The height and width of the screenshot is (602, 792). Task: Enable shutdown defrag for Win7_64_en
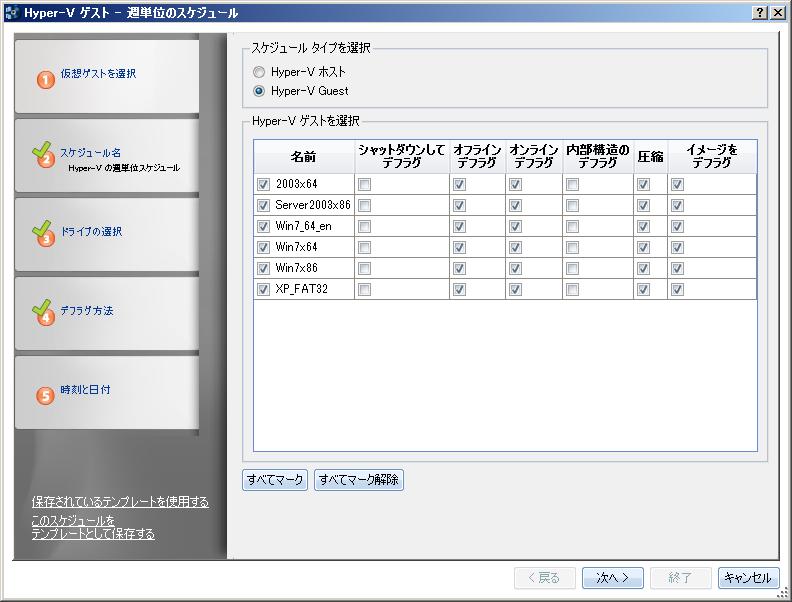click(364, 226)
